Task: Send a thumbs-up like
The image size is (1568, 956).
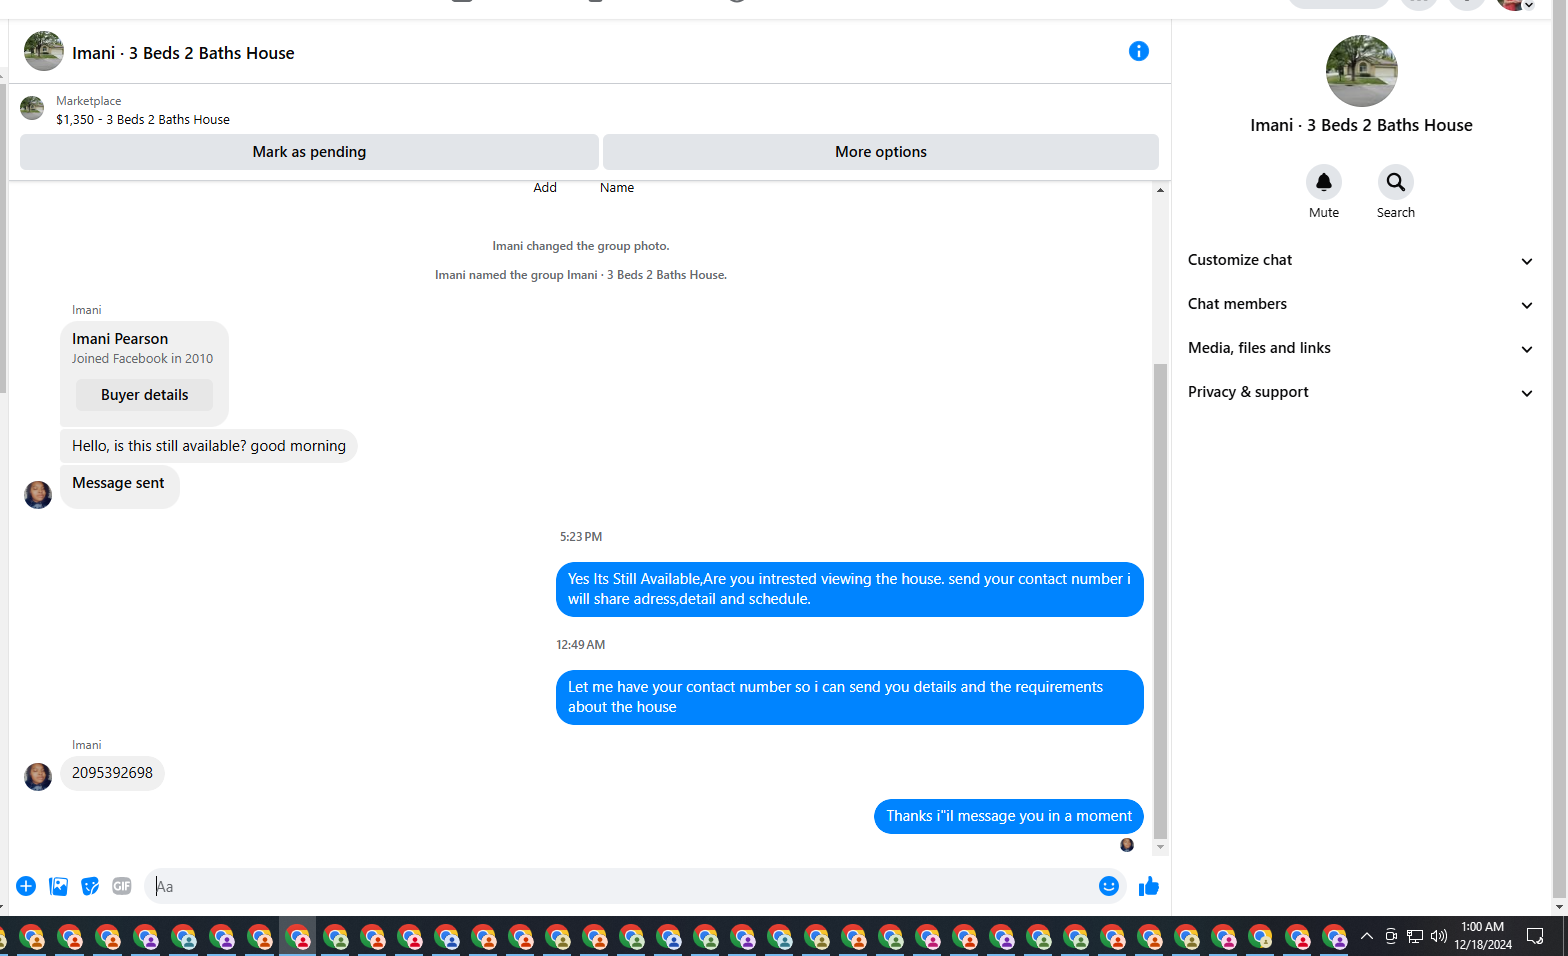Action: click(1148, 886)
